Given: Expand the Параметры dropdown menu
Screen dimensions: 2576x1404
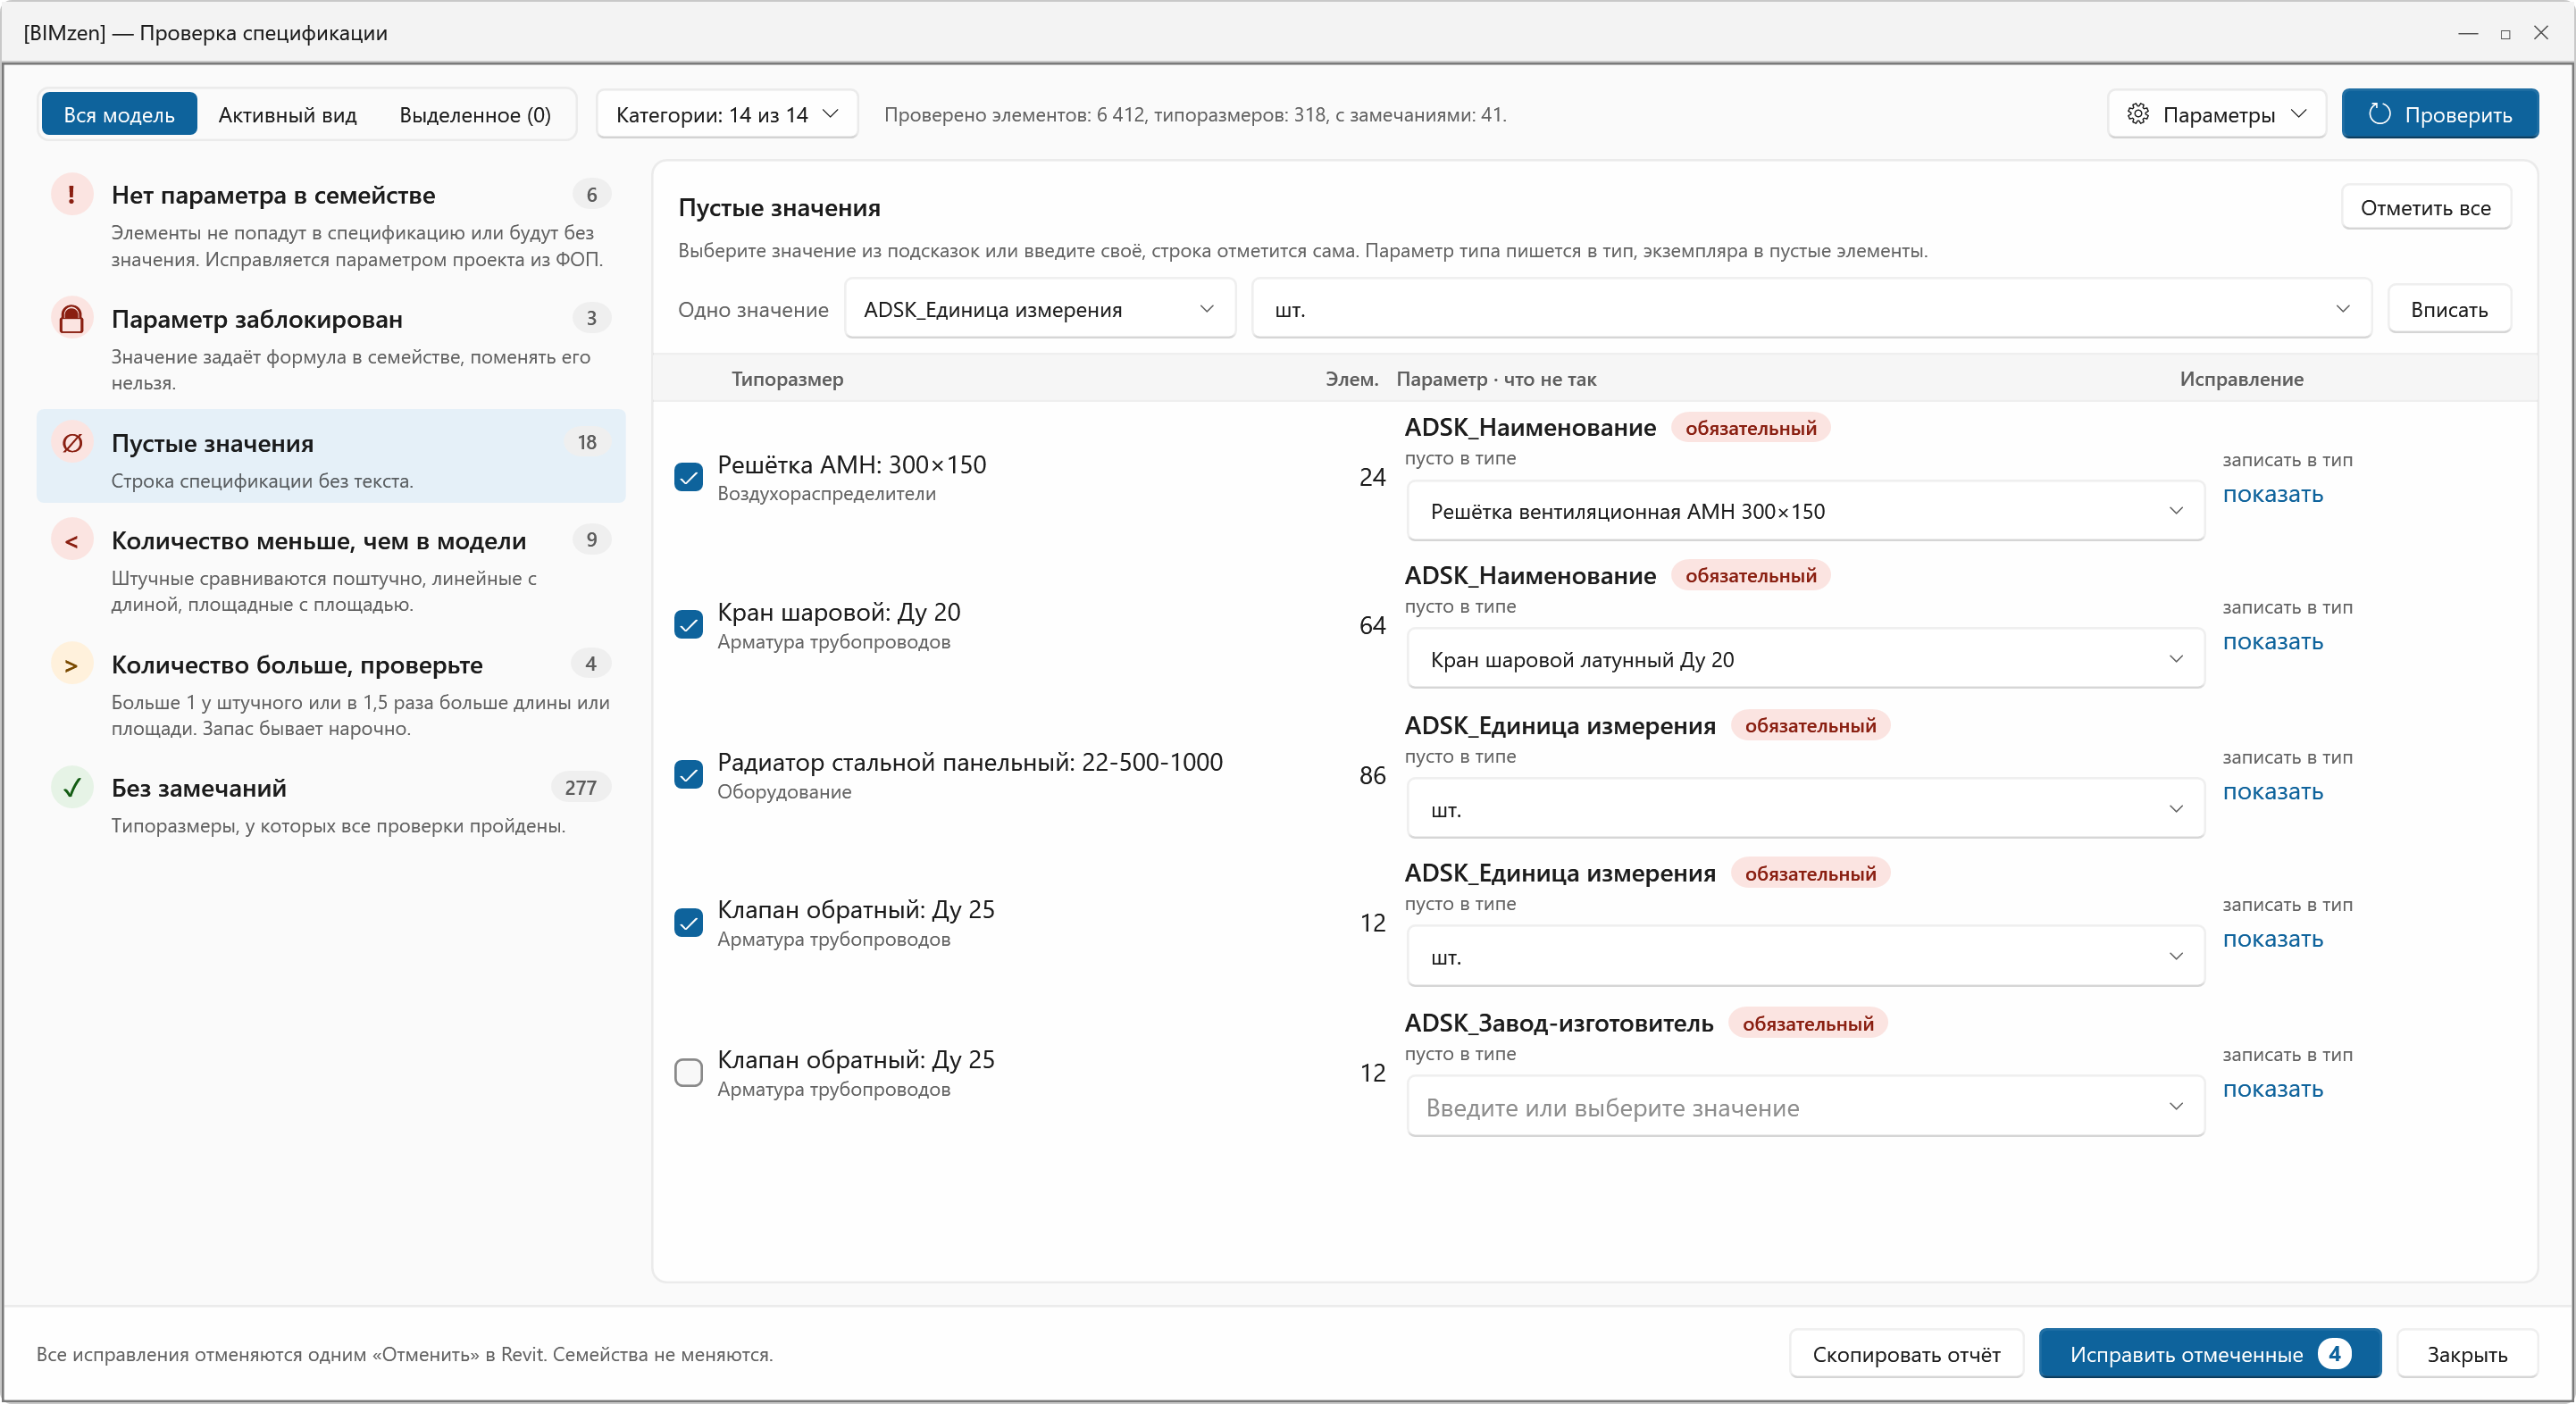Looking at the screenshot, I should 2216,114.
